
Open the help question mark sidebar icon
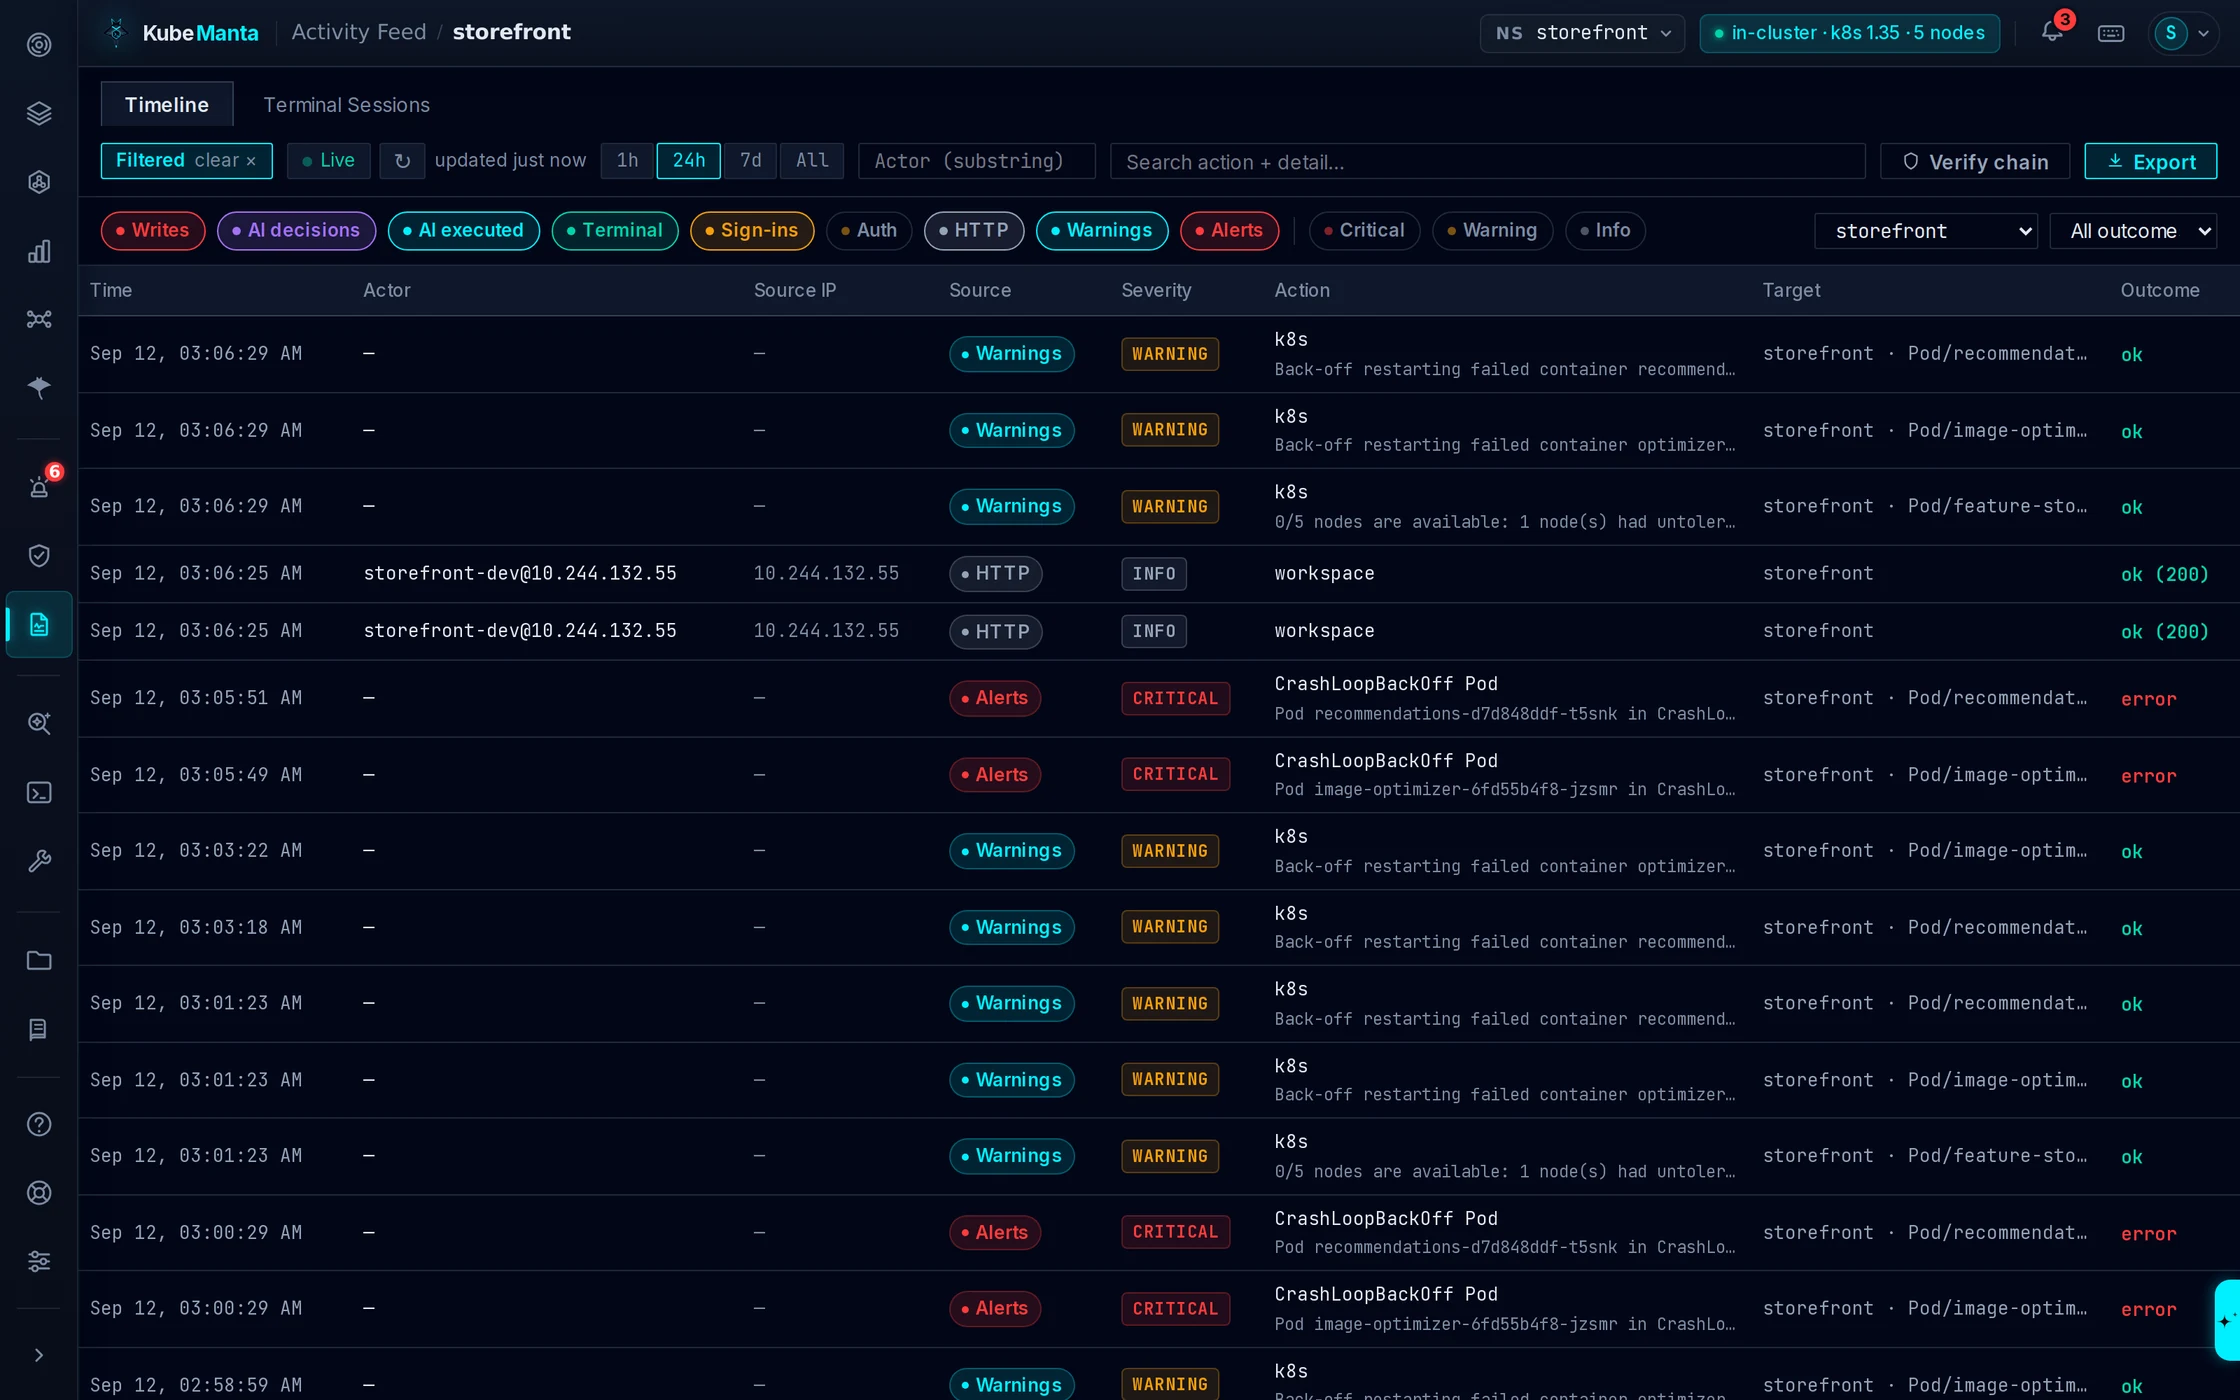pos(39,1125)
